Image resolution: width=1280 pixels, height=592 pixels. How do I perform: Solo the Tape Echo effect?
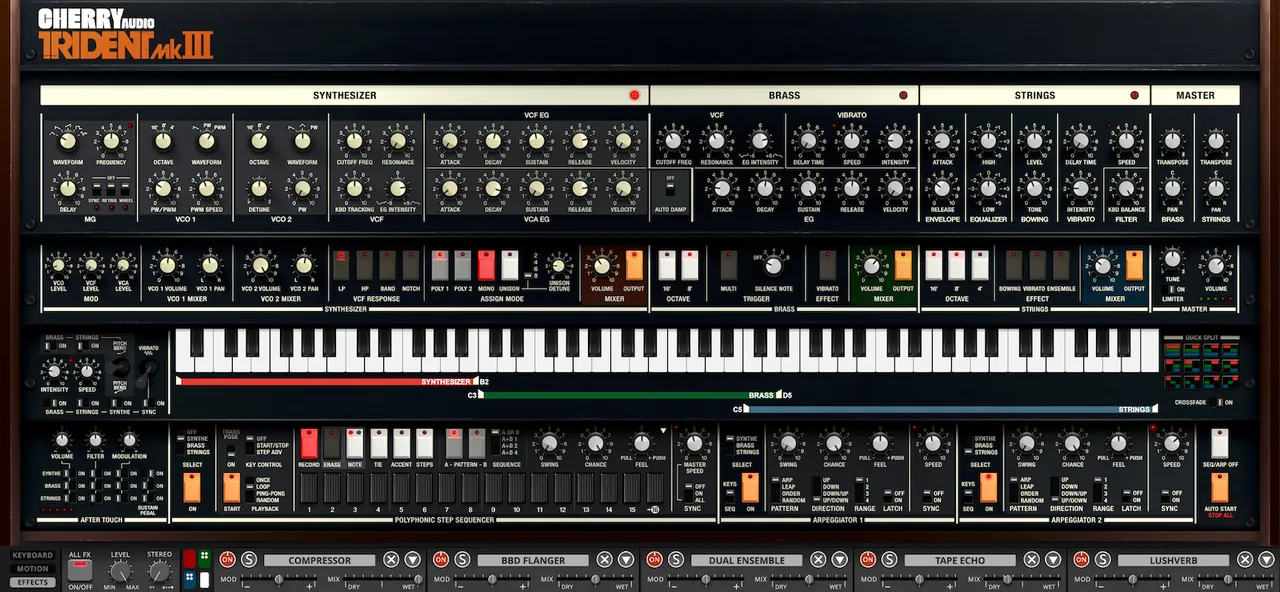pyautogui.click(x=889, y=560)
